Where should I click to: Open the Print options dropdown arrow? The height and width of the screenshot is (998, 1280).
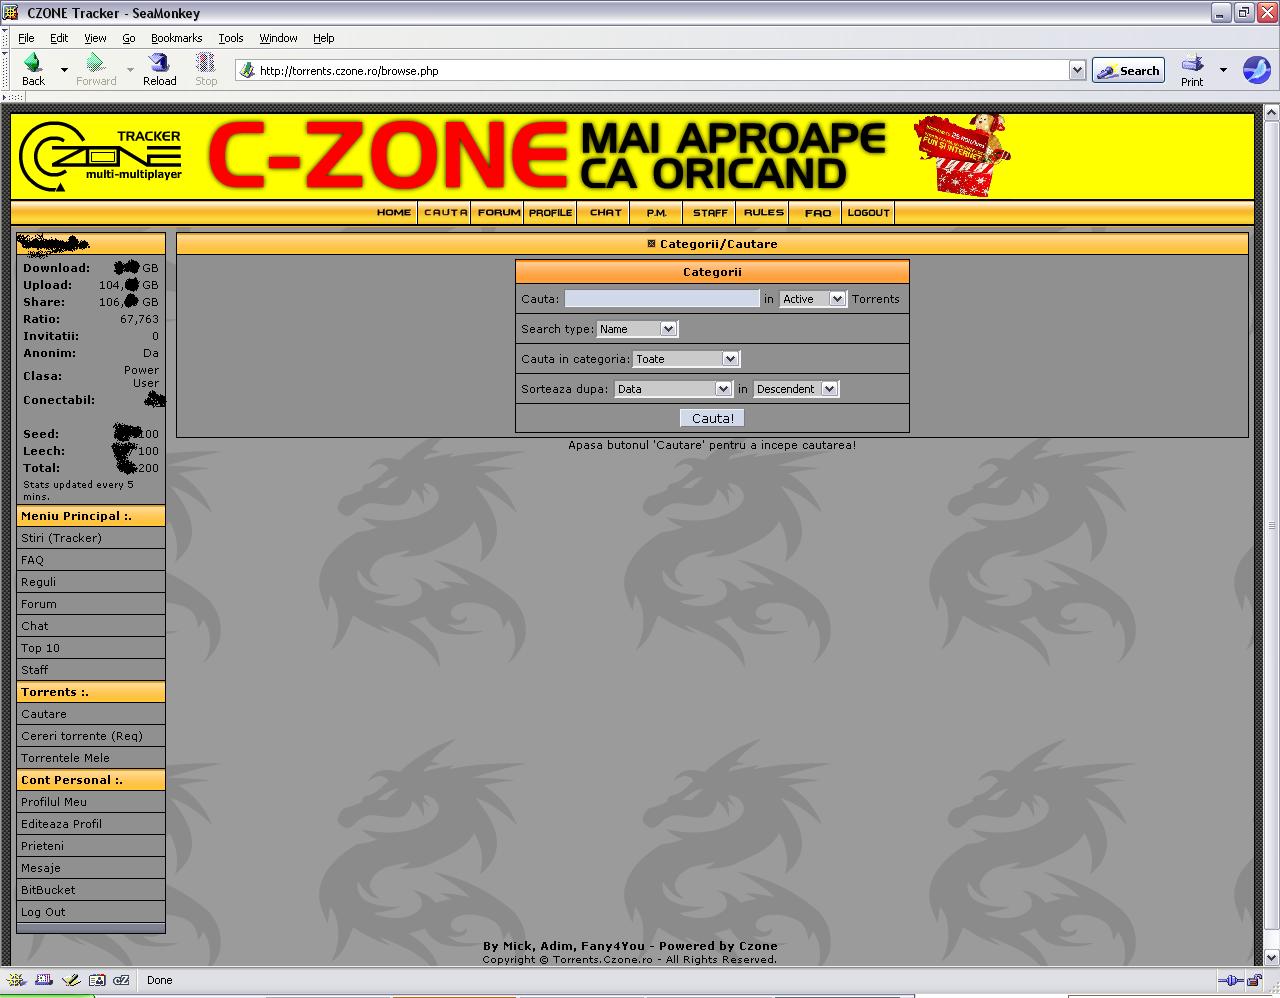coord(1223,70)
